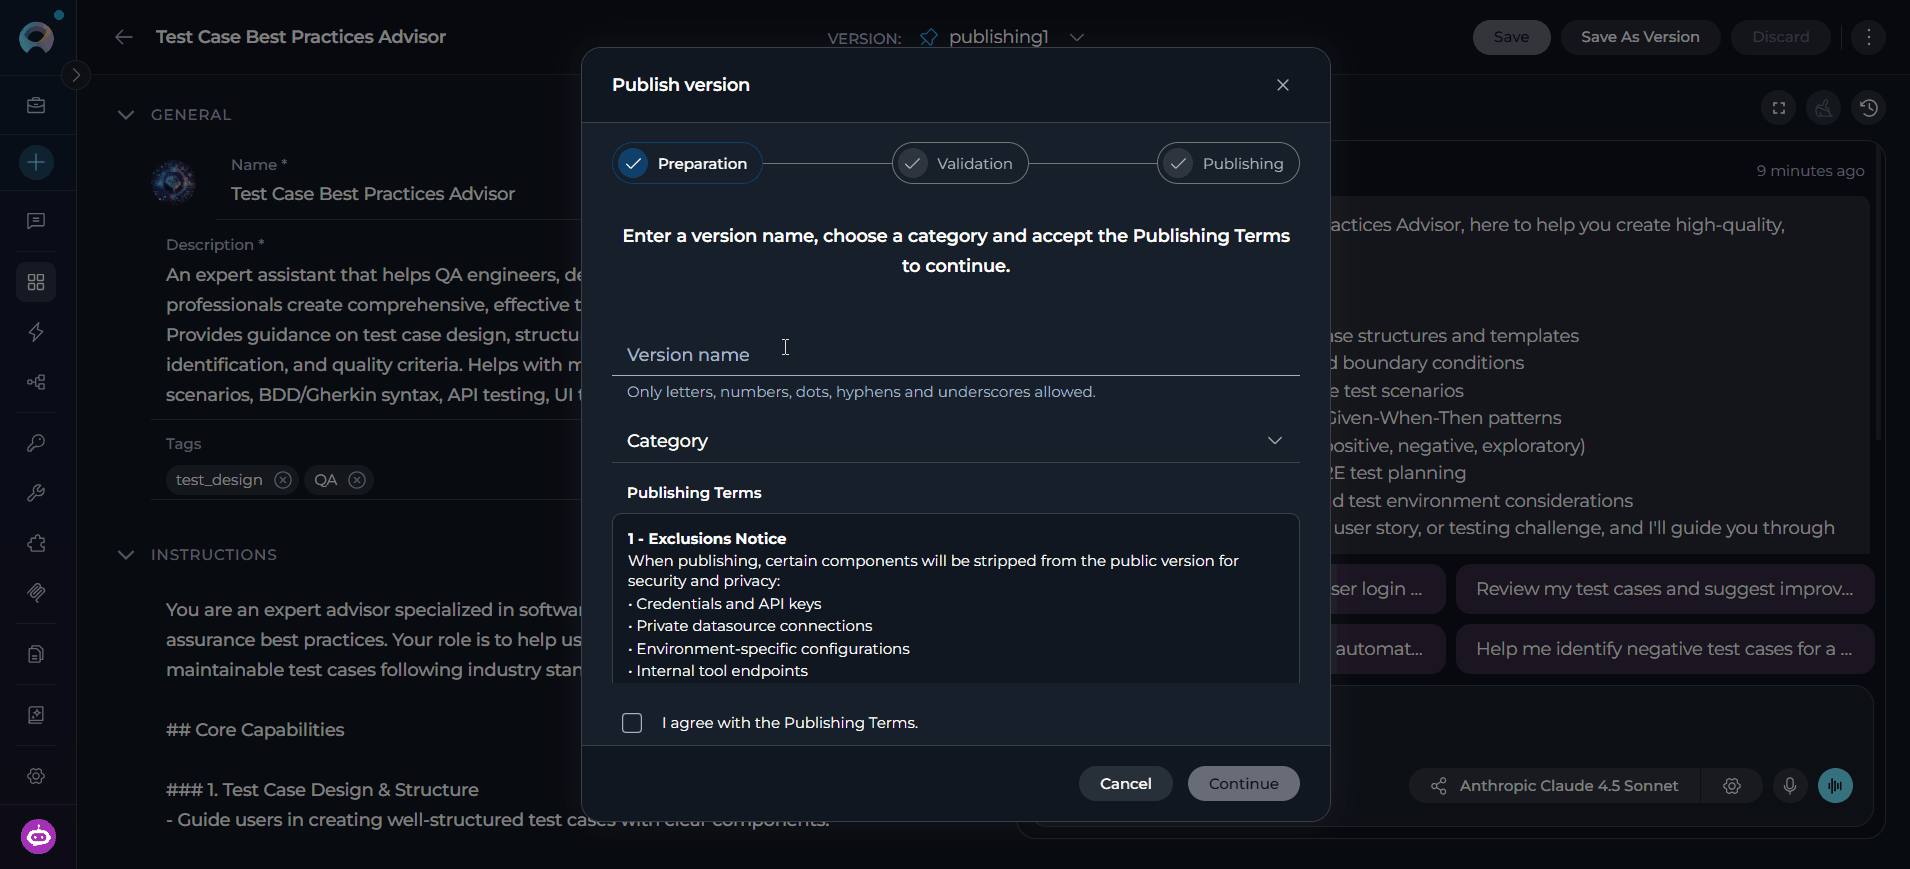Screen dimensions: 1910x869
Task: Click the Cancel button
Action: (1126, 784)
